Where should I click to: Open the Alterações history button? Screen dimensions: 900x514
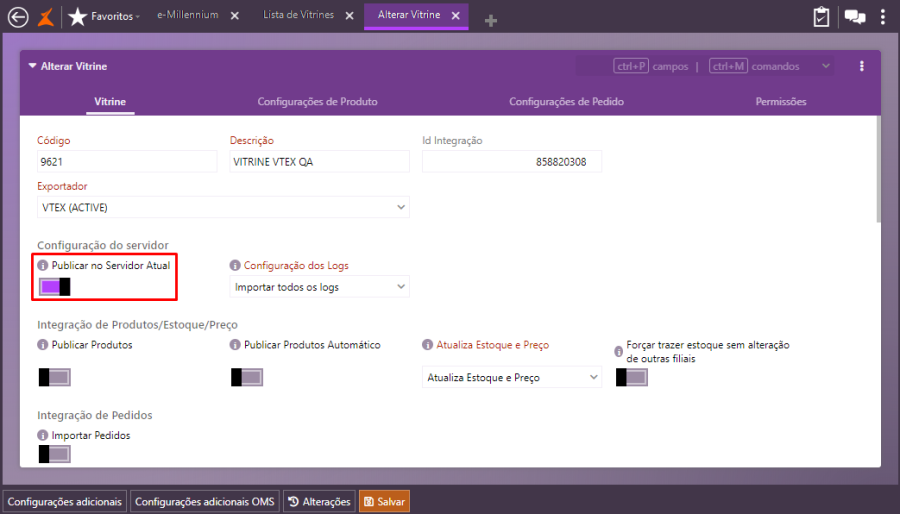point(319,501)
